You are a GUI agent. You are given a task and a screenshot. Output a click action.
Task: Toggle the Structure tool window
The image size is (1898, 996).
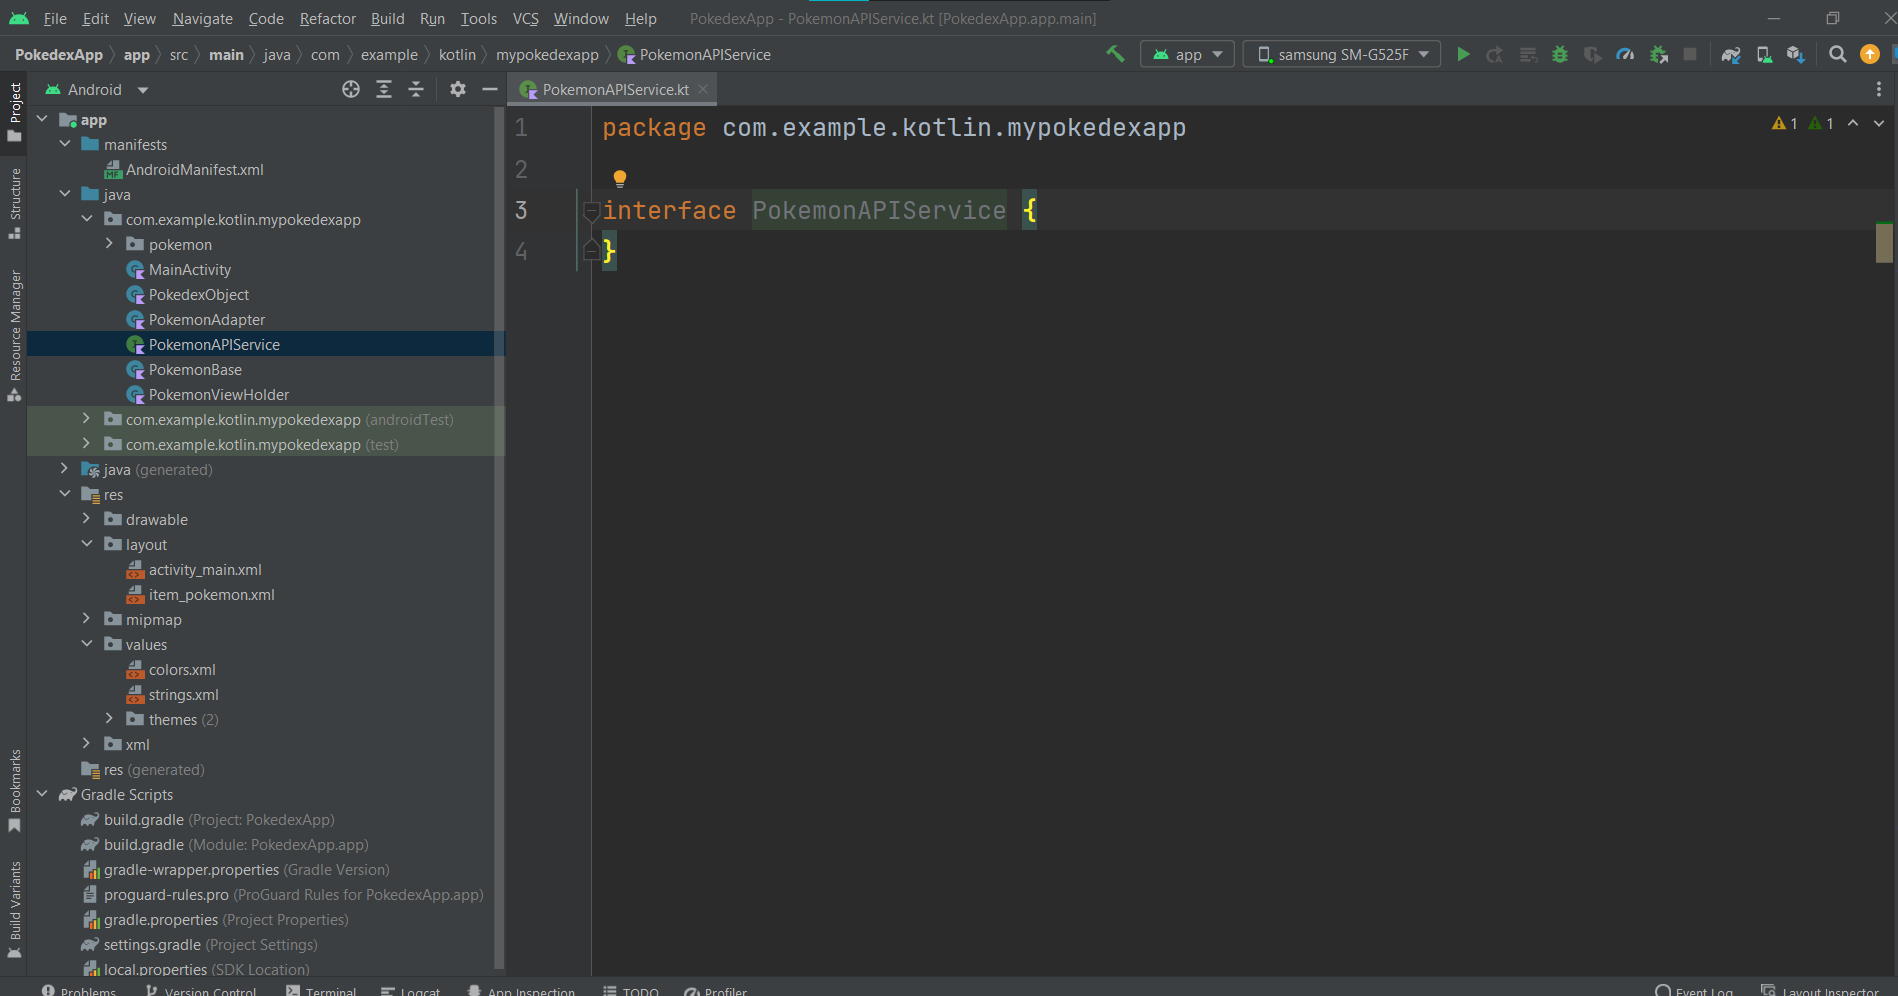[x=14, y=203]
